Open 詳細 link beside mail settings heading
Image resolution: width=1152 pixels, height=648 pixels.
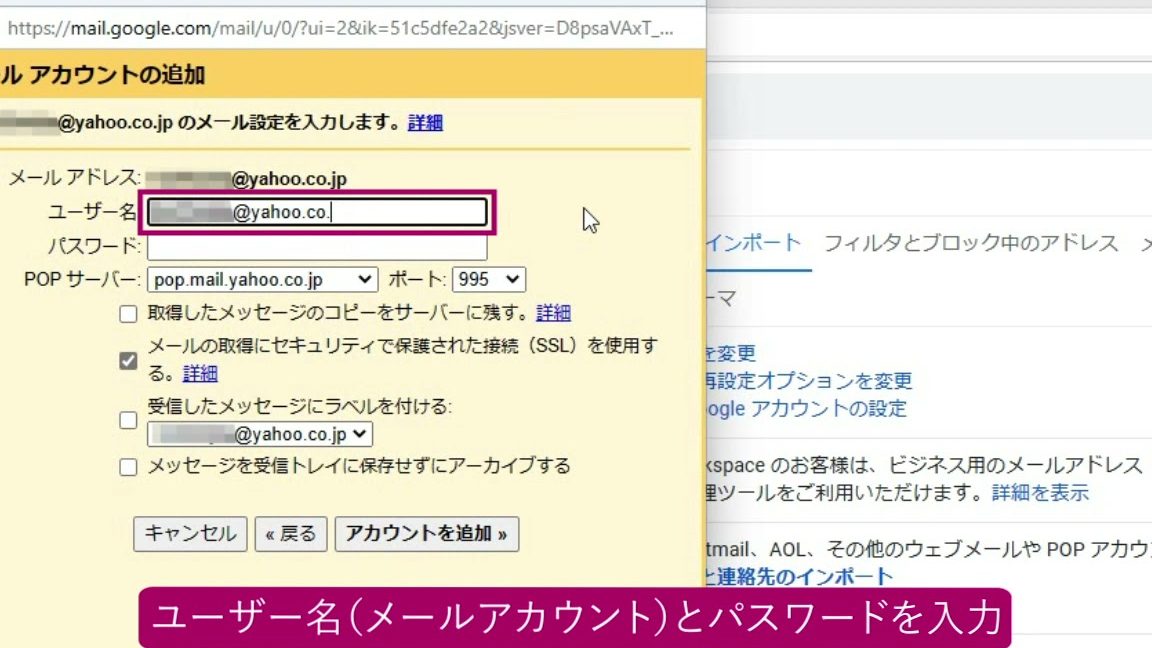point(425,123)
